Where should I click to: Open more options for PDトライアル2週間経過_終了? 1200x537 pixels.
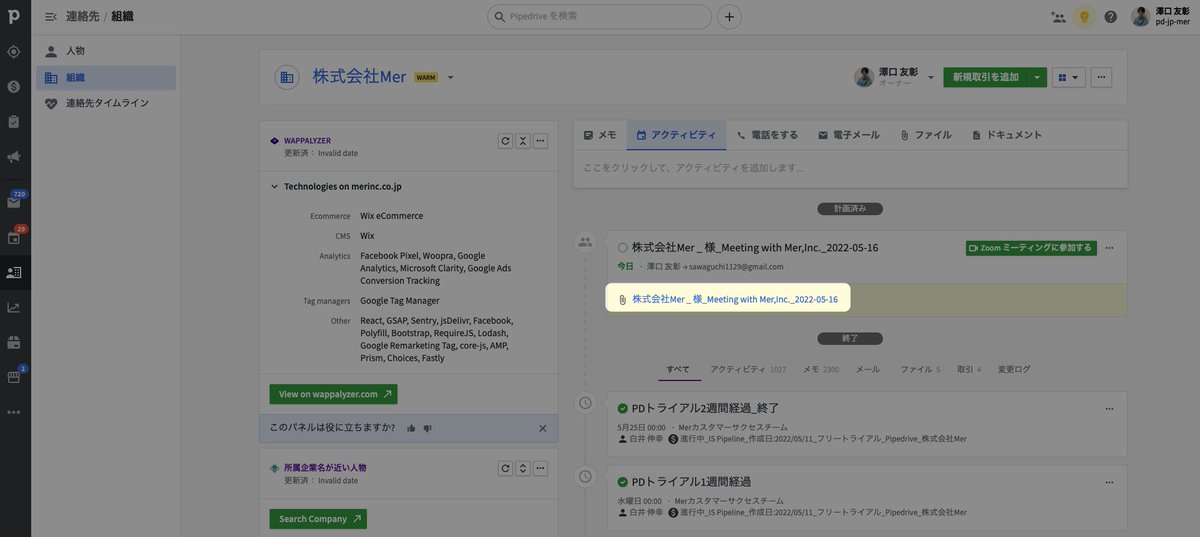coord(1109,409)
